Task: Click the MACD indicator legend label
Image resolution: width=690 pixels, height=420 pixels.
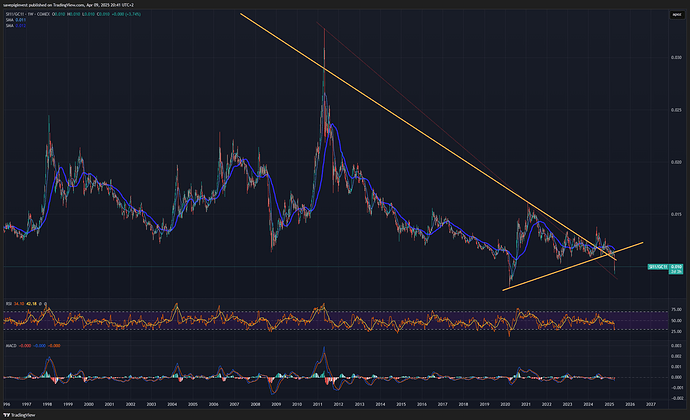Action: coord(11,346)
